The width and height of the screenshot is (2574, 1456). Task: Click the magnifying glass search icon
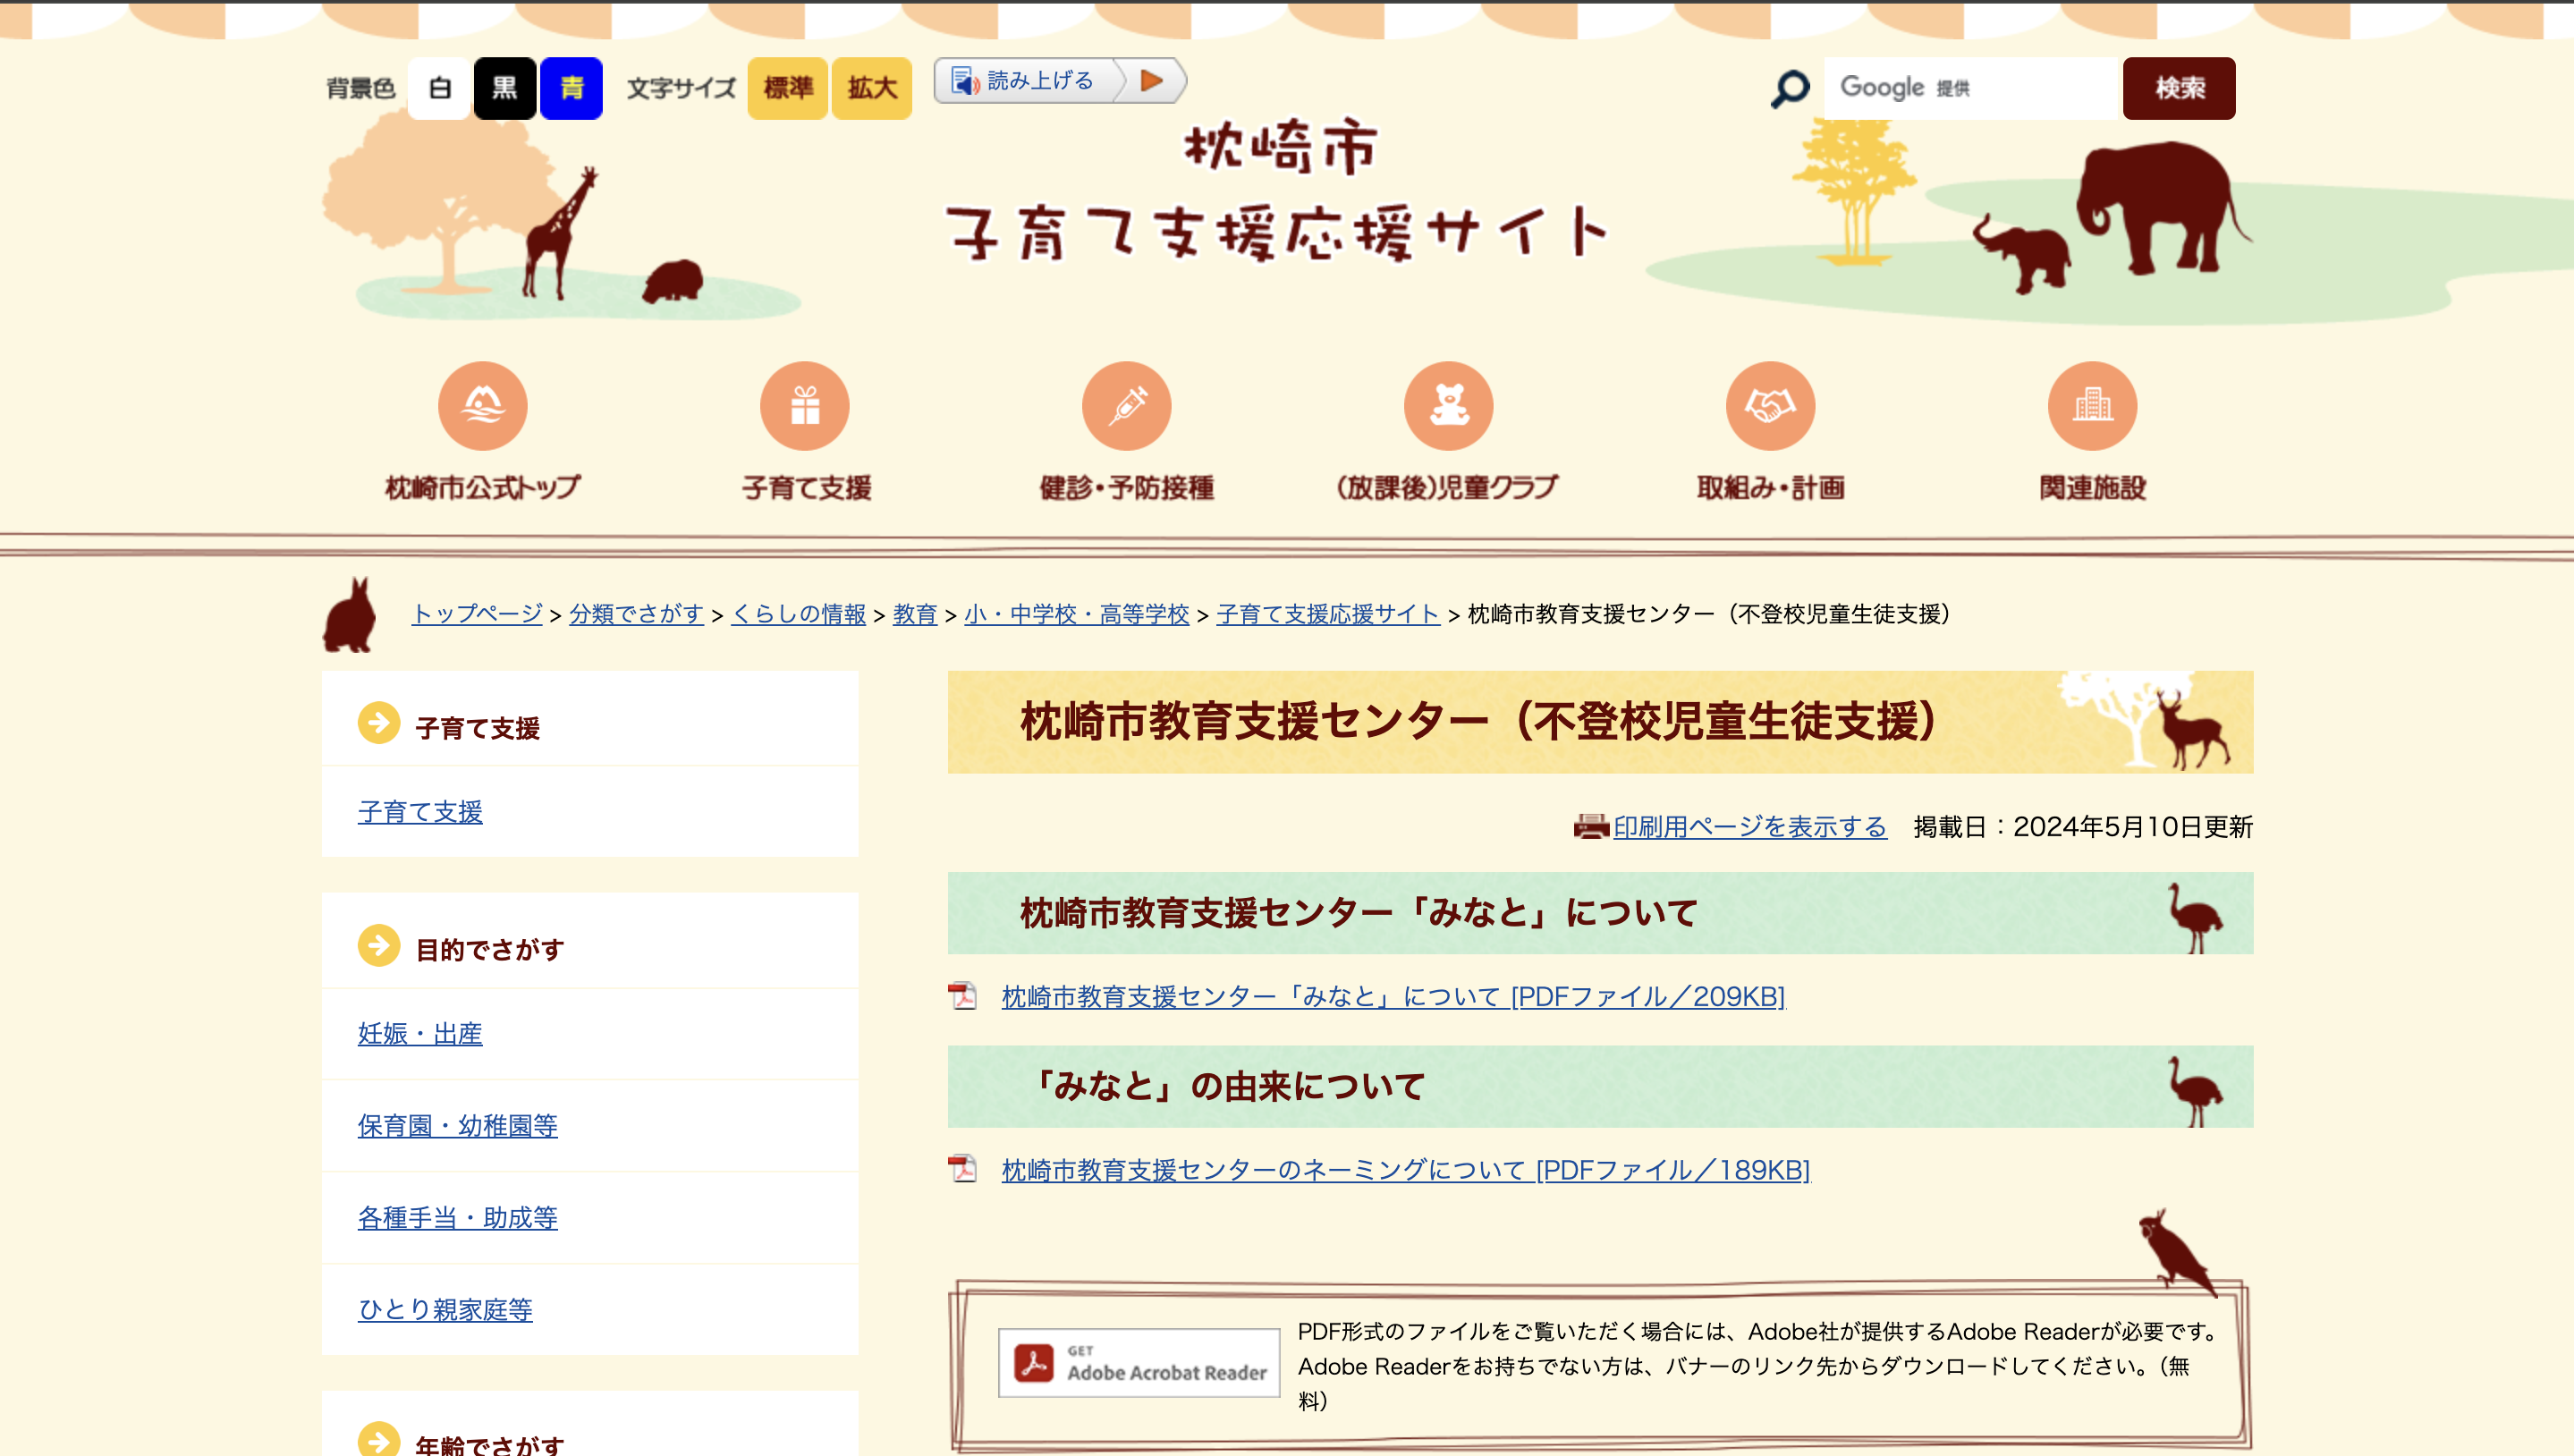[1789, 88]
